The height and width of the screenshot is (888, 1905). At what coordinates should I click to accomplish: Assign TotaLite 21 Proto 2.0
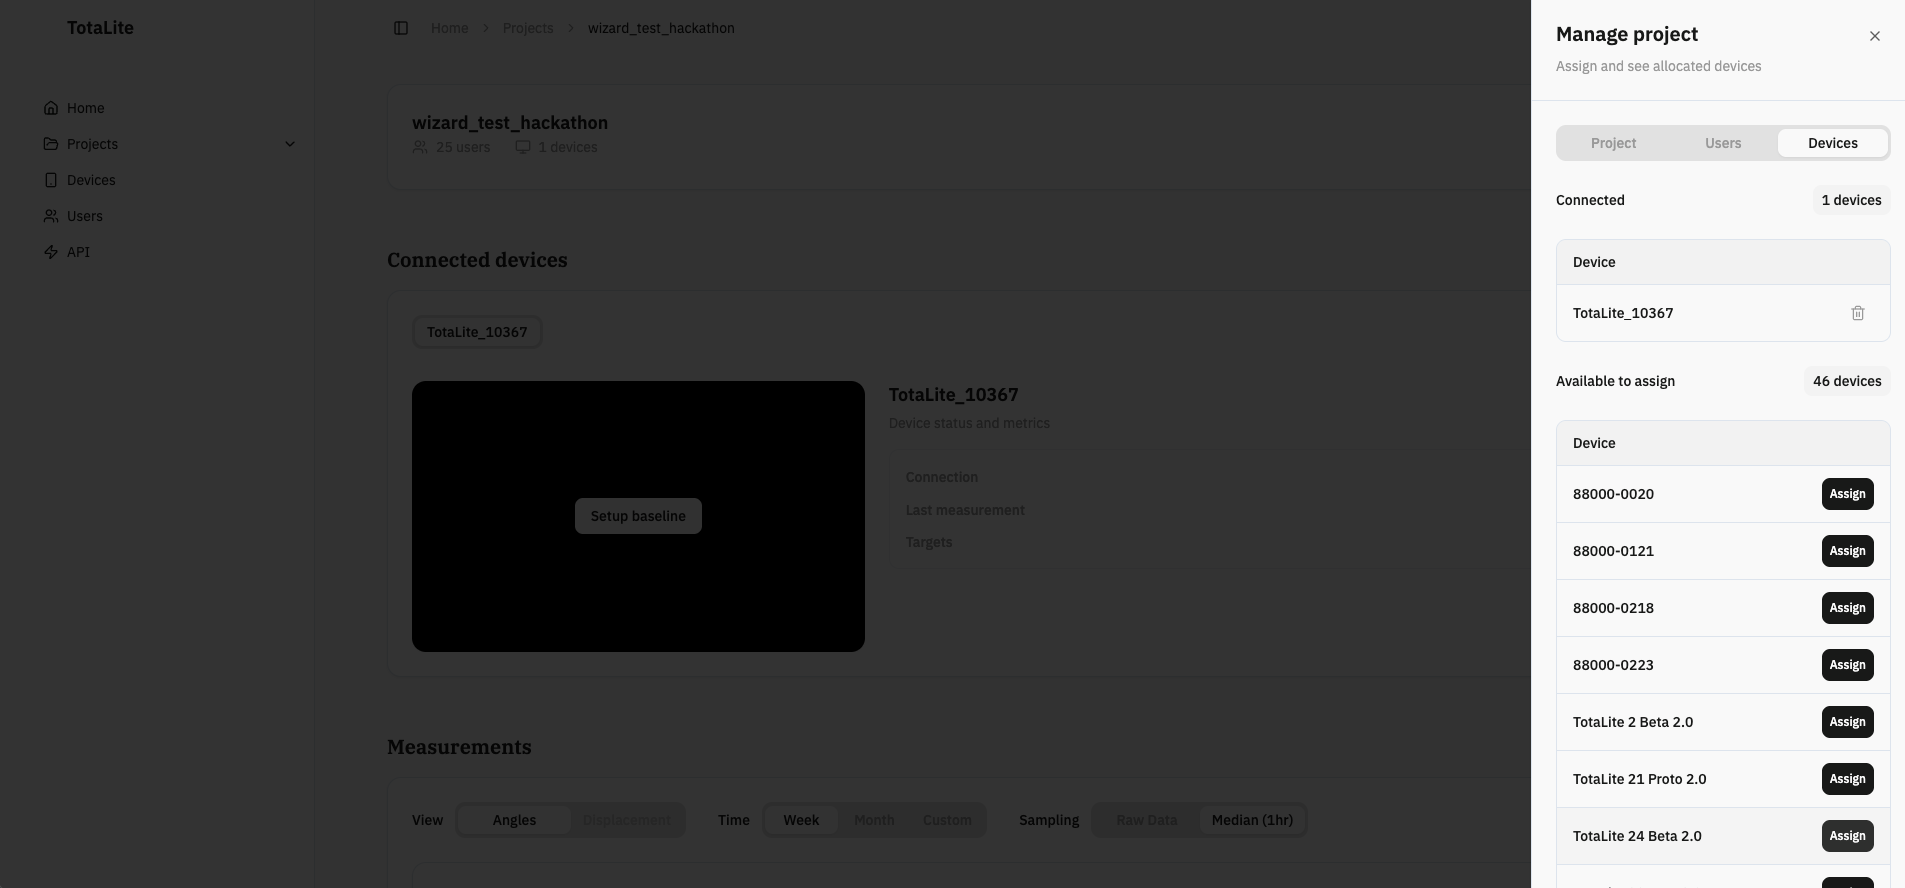coord(1847,779)
